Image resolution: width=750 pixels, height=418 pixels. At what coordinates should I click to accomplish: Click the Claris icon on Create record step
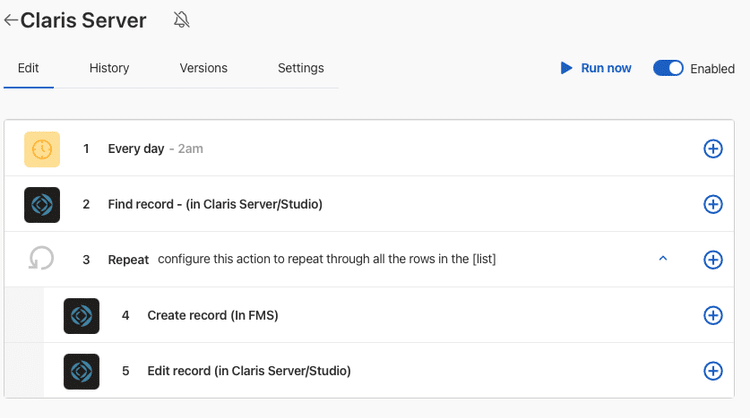point(81,315)
